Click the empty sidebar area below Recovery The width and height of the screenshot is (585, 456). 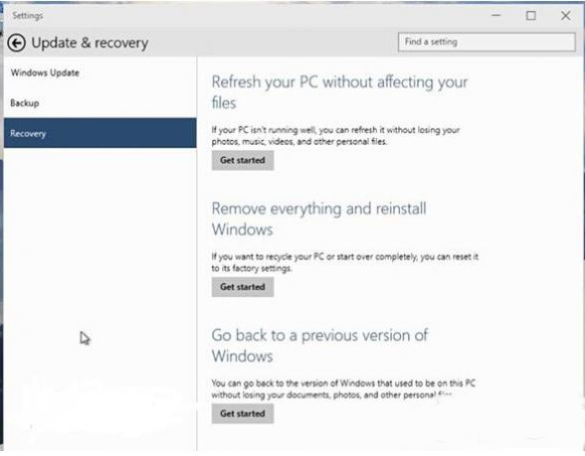coord(100,299)
